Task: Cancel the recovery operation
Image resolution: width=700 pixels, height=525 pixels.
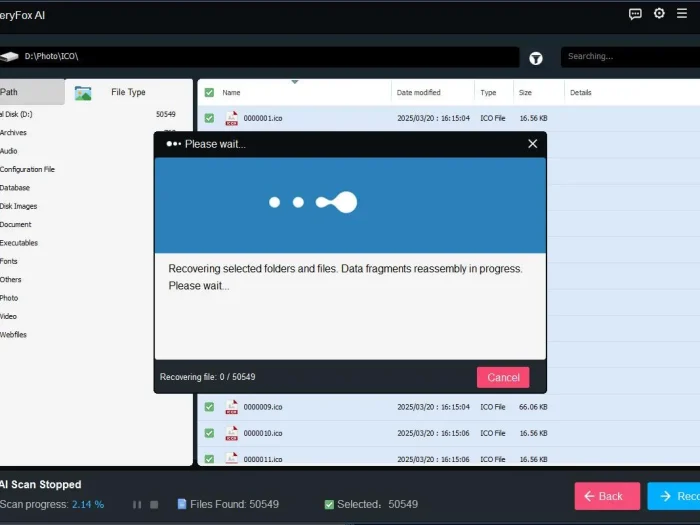Action: point(503,377)
